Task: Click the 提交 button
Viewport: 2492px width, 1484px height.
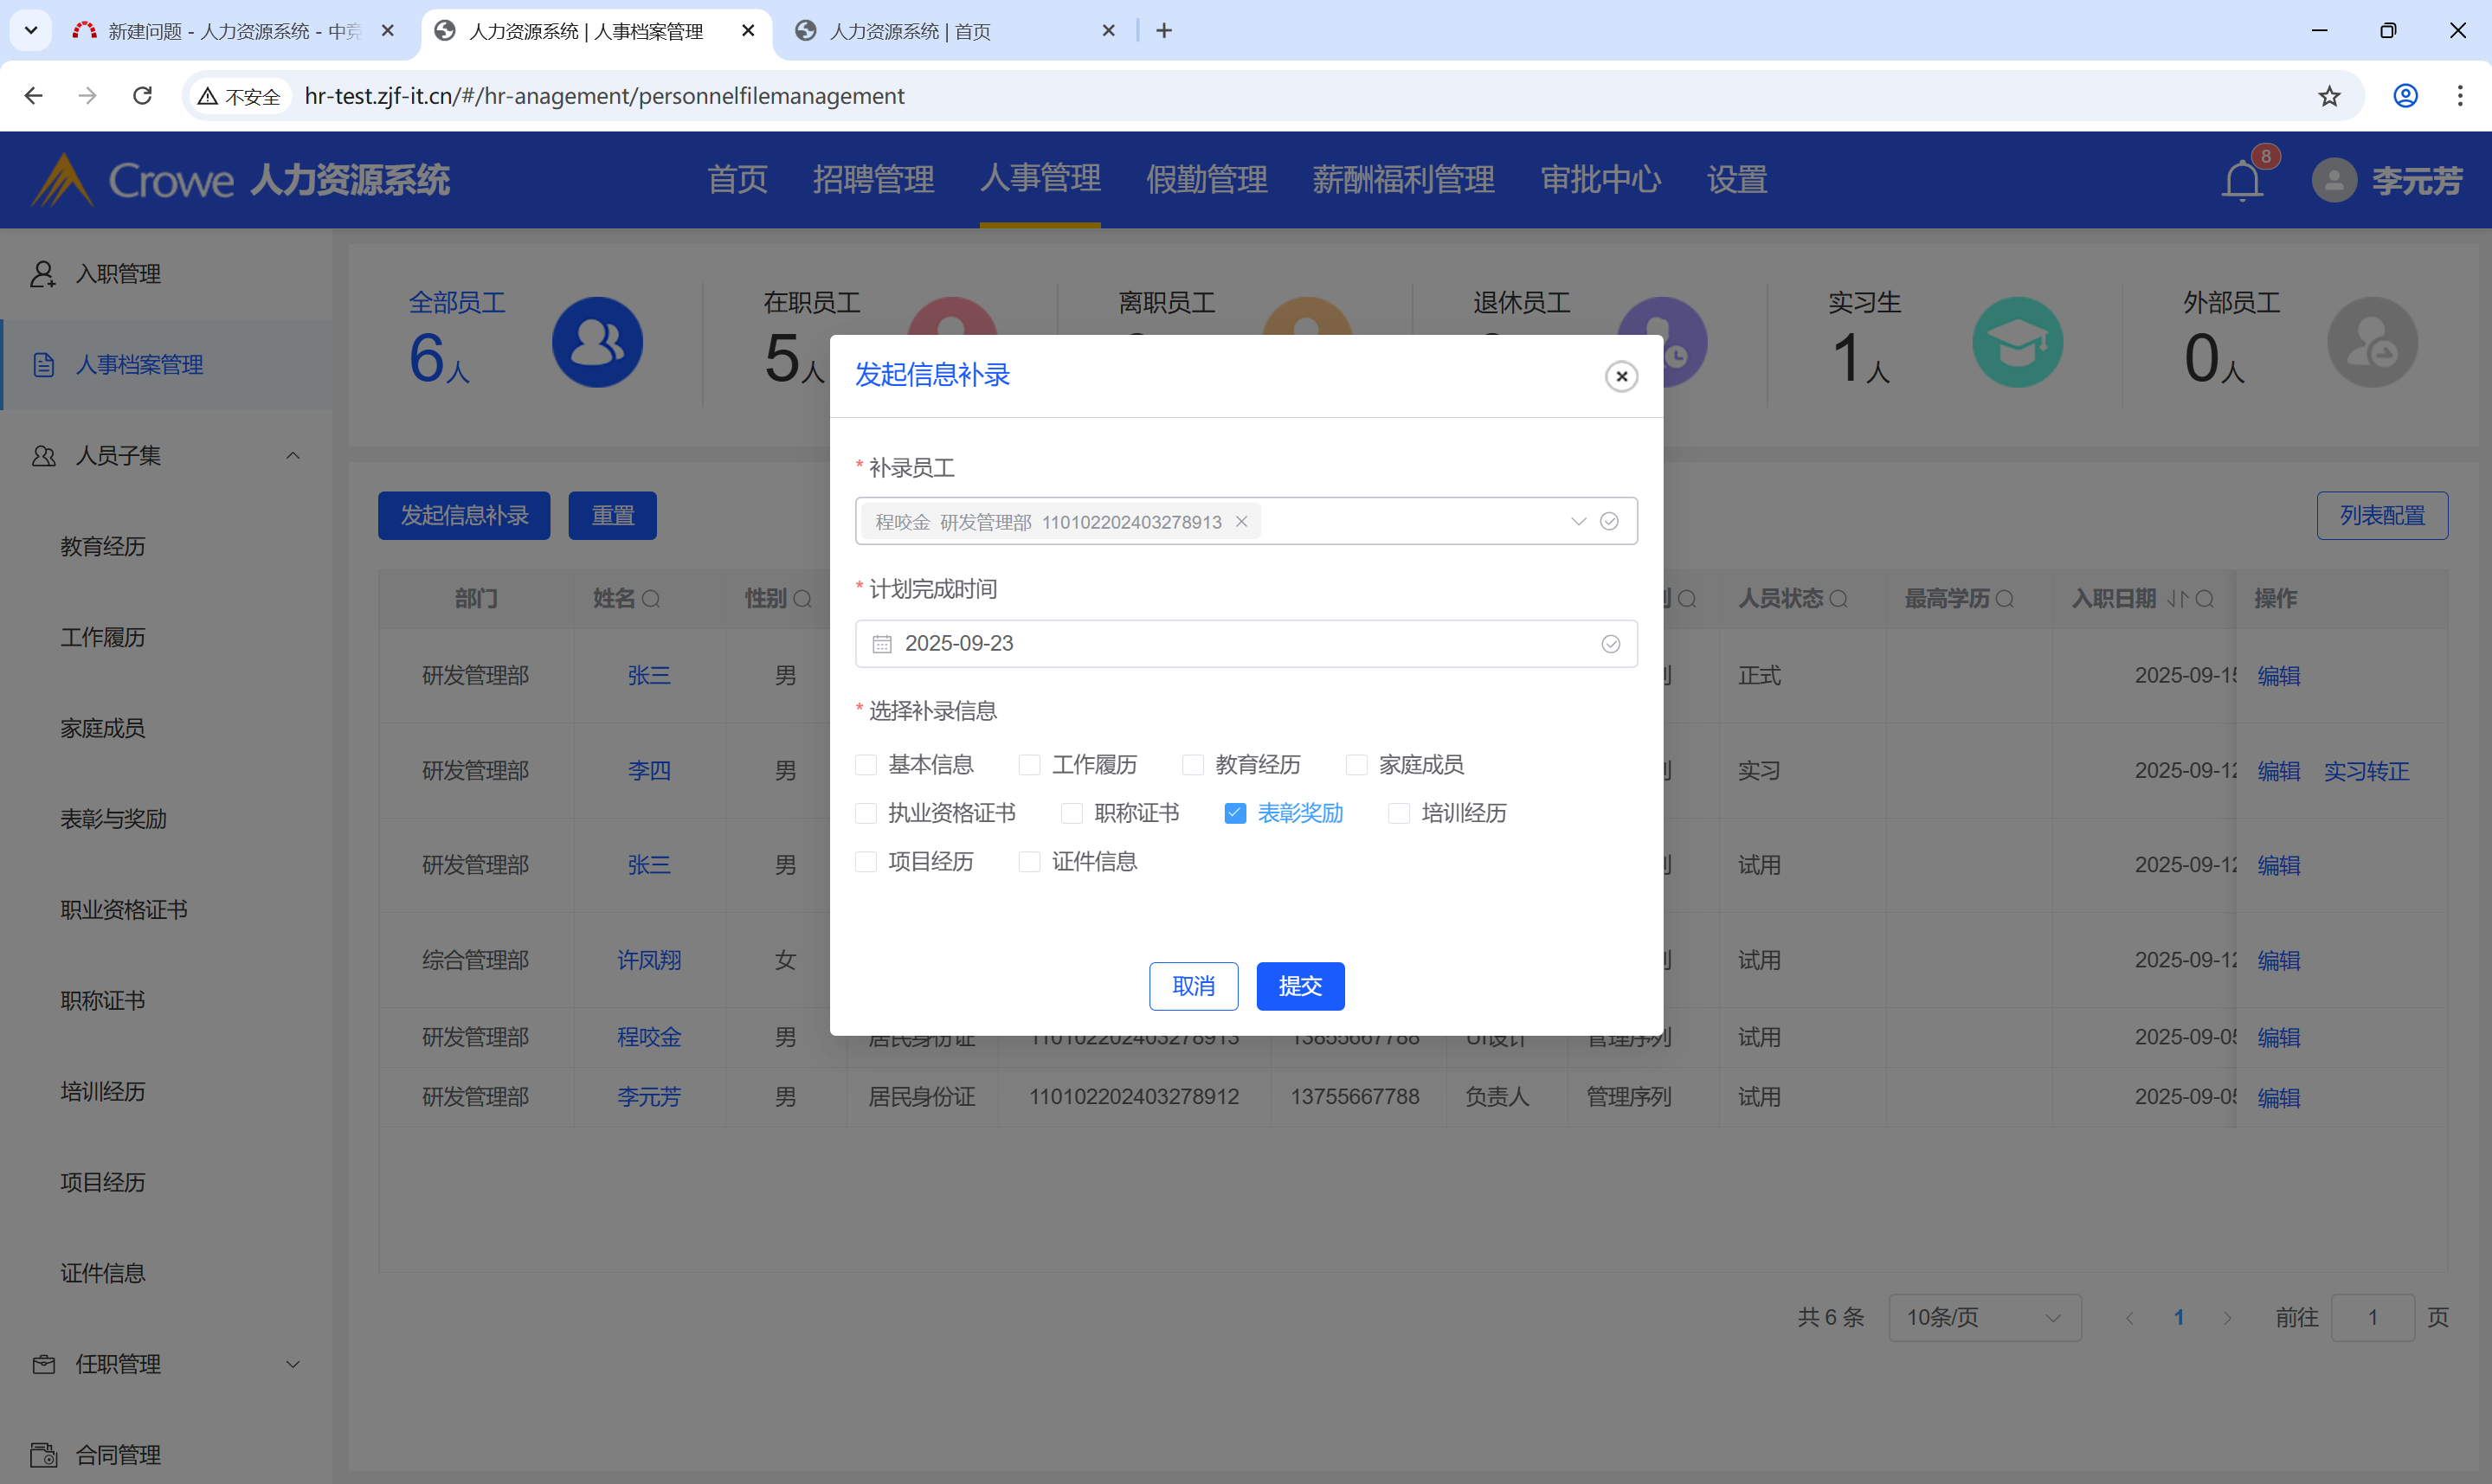Action: [1299, 986]
